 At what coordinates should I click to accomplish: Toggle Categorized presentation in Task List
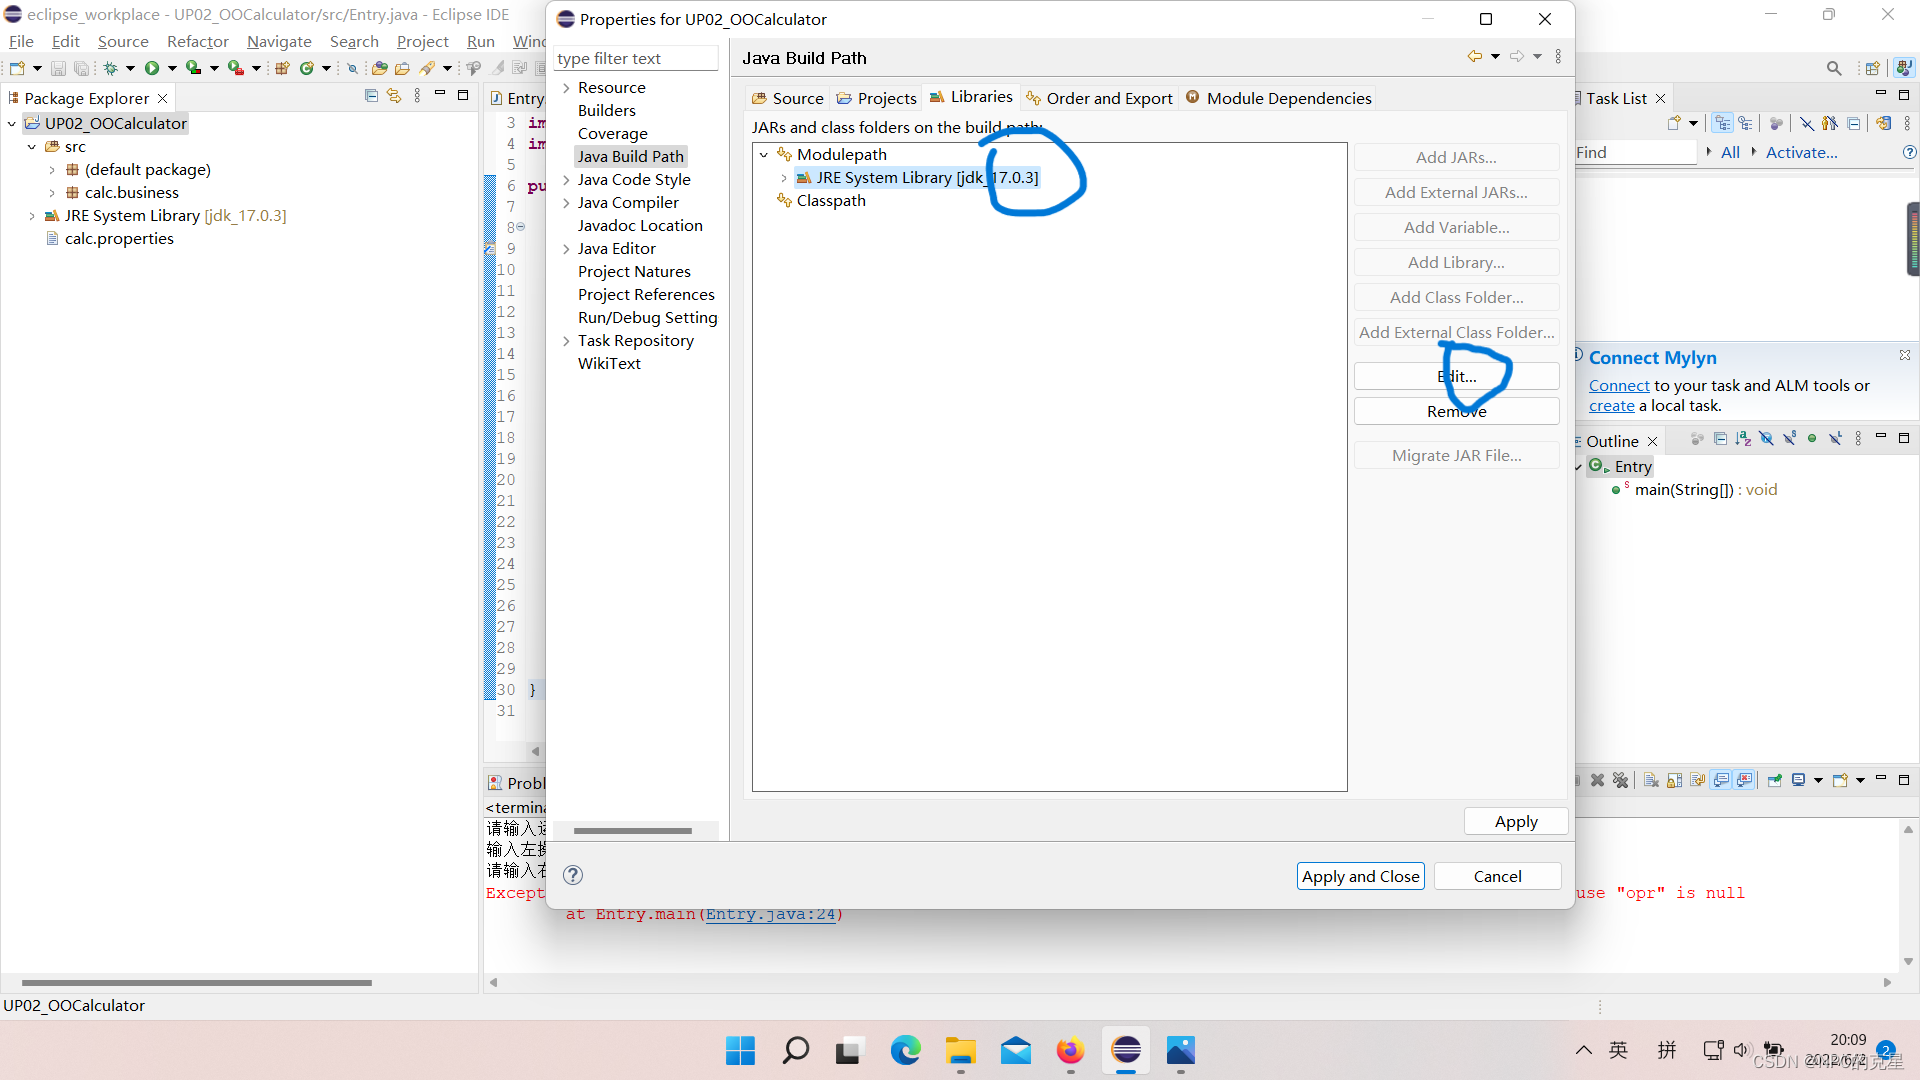click(x=1722, y=123)
